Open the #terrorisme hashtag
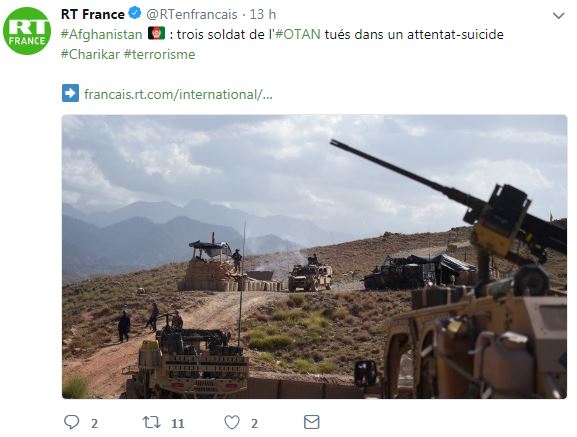 click(159, 54)
